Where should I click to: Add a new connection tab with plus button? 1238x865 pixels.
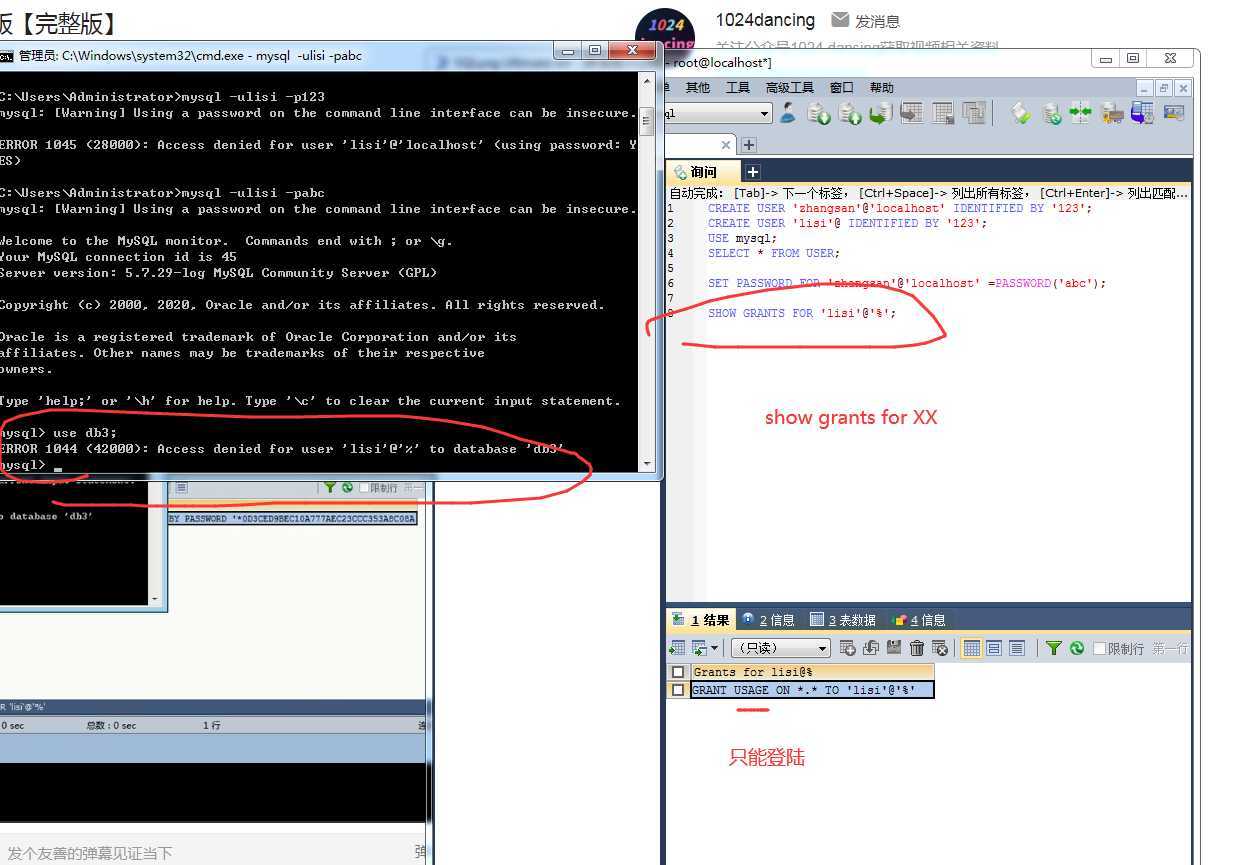click(x=749, y=144)
